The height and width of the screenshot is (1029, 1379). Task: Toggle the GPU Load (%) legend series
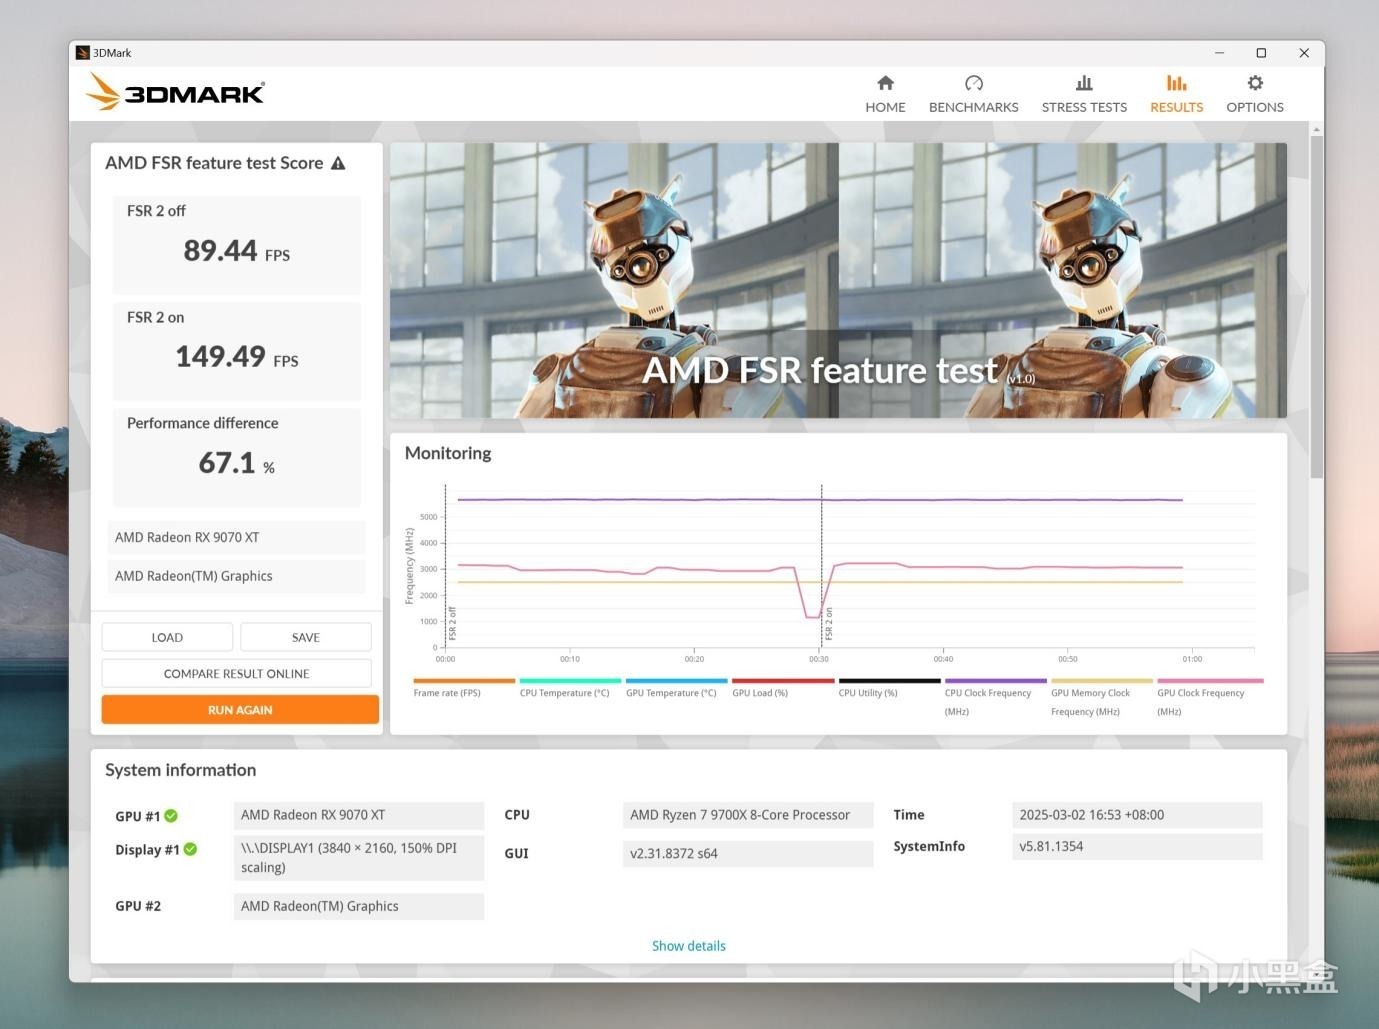(x=760, y=692)
